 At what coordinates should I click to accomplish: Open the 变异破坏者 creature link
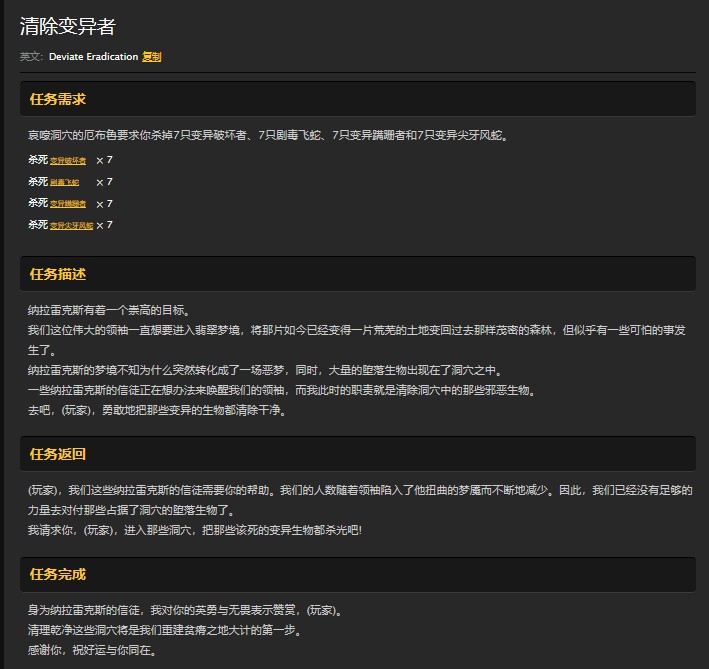point(68,160)
